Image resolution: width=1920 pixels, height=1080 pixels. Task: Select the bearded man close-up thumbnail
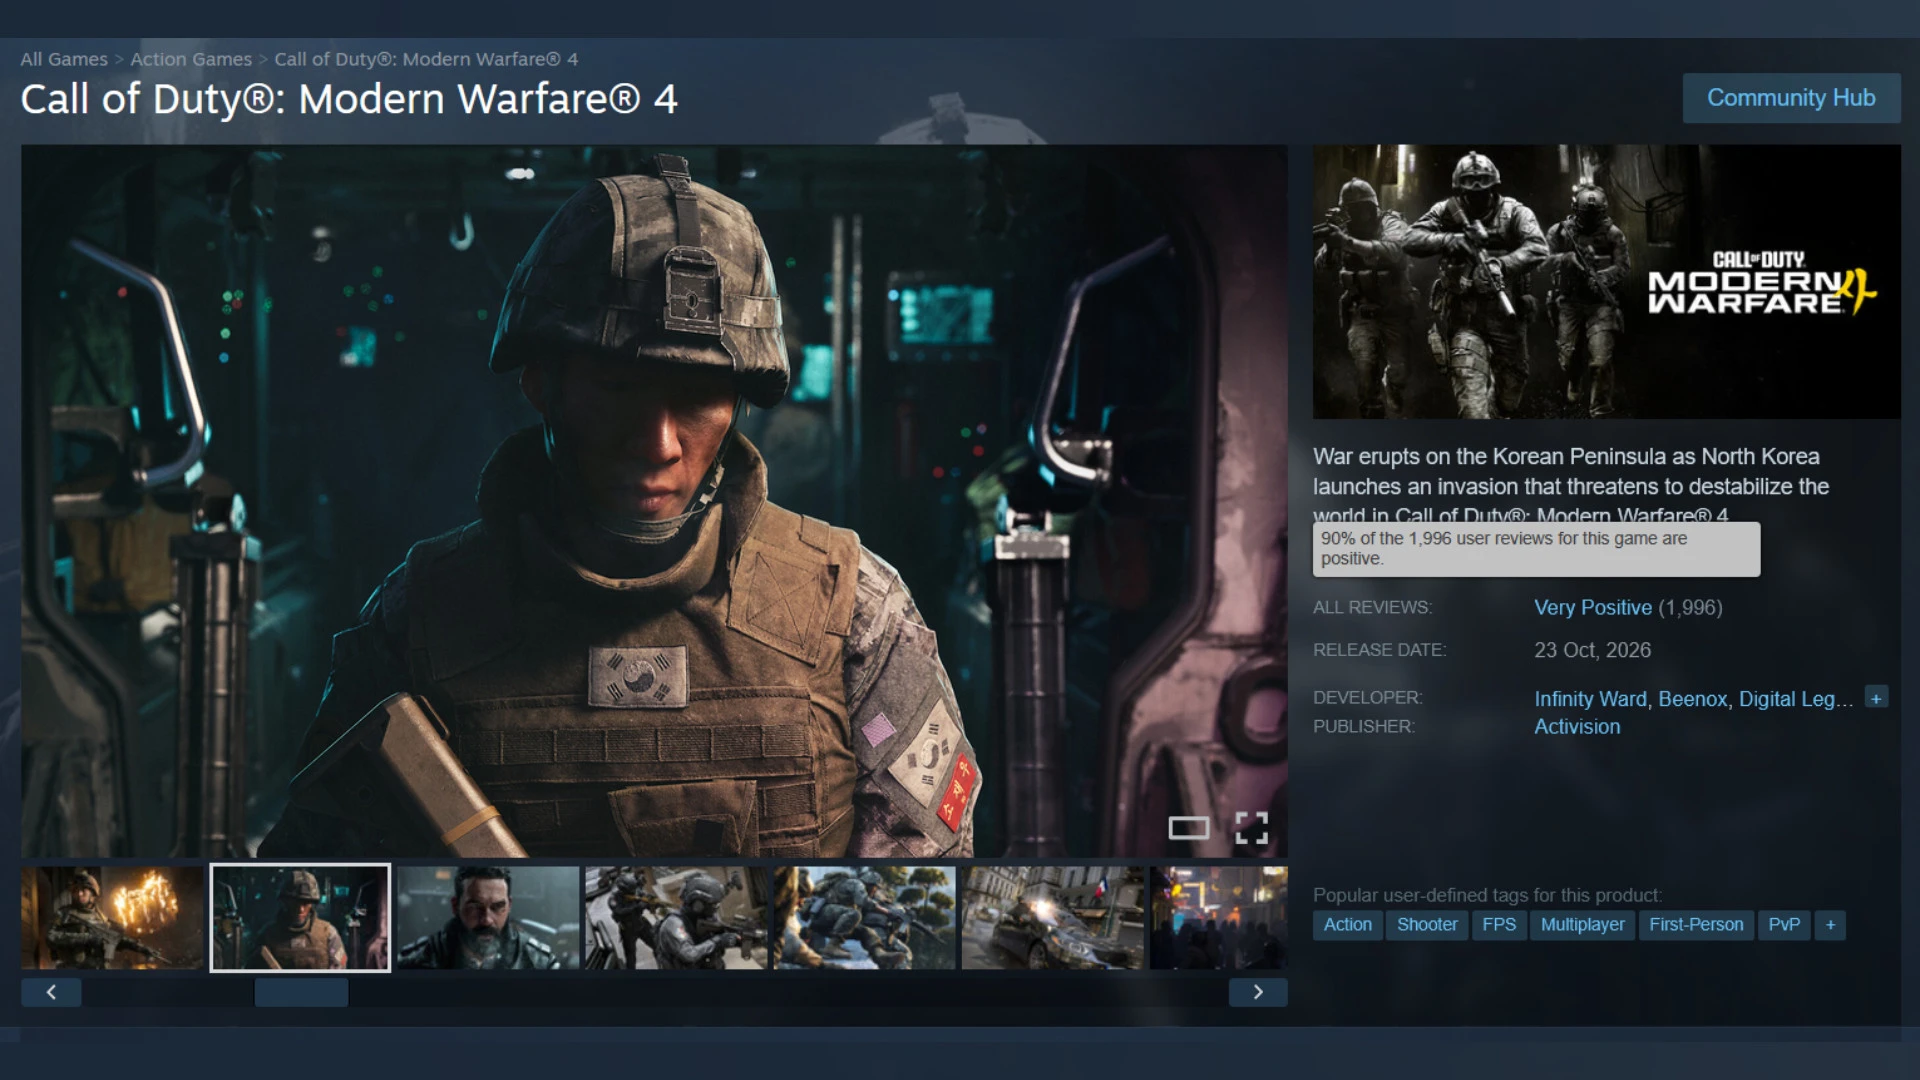coord(488,918)
